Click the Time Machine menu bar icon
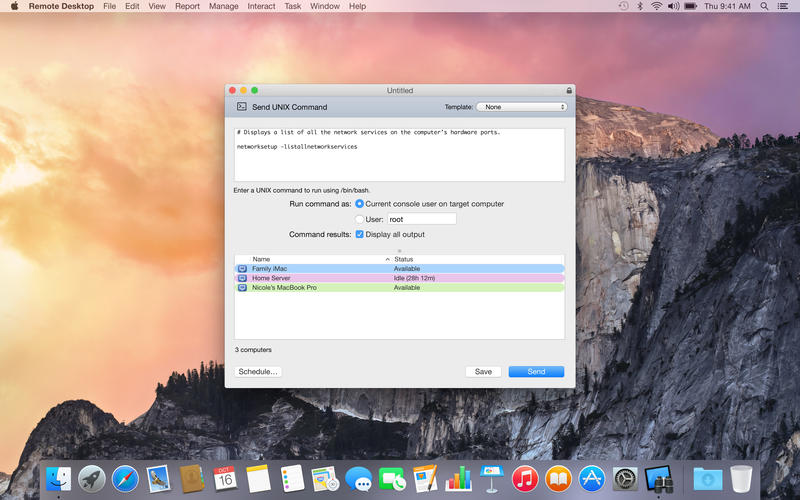The width and height of the screenshot is (800, 500). (x=622, y=6)
